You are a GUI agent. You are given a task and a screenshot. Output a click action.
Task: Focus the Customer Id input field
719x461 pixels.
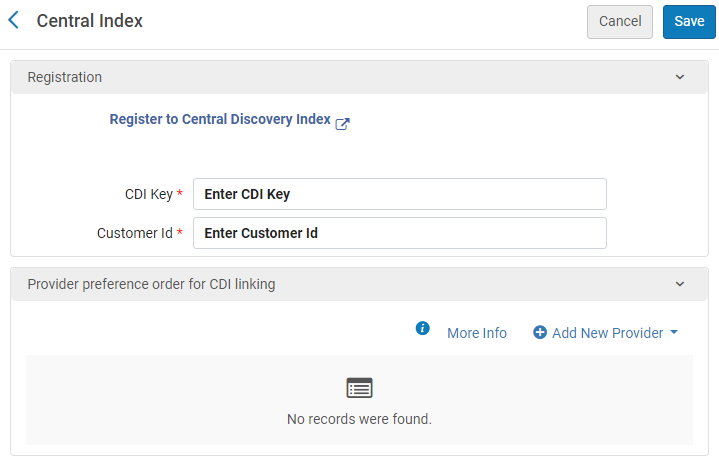[x=400, y=233]
